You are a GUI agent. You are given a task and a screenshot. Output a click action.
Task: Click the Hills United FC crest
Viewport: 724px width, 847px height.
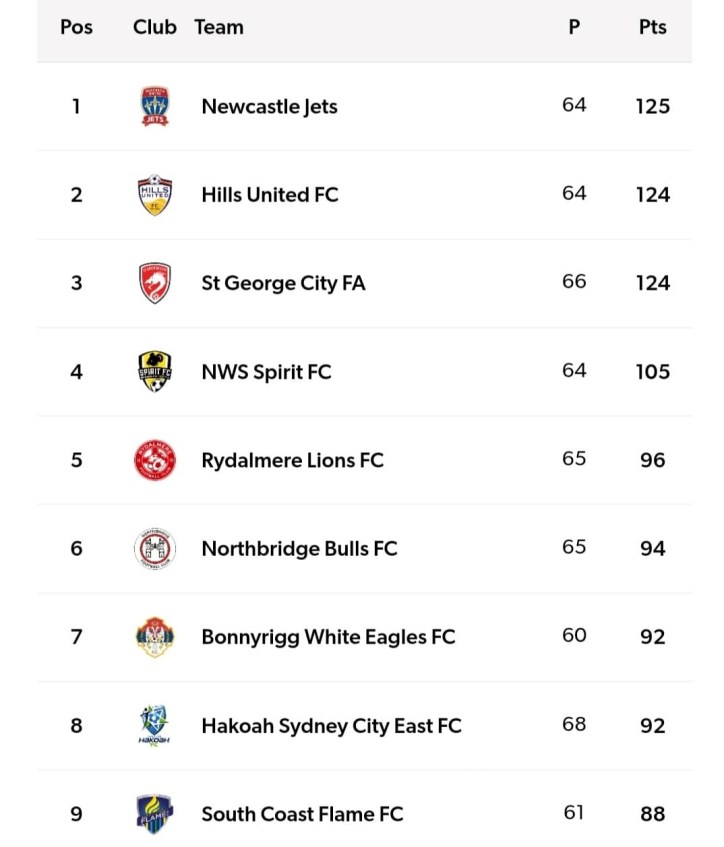point(155,195)
